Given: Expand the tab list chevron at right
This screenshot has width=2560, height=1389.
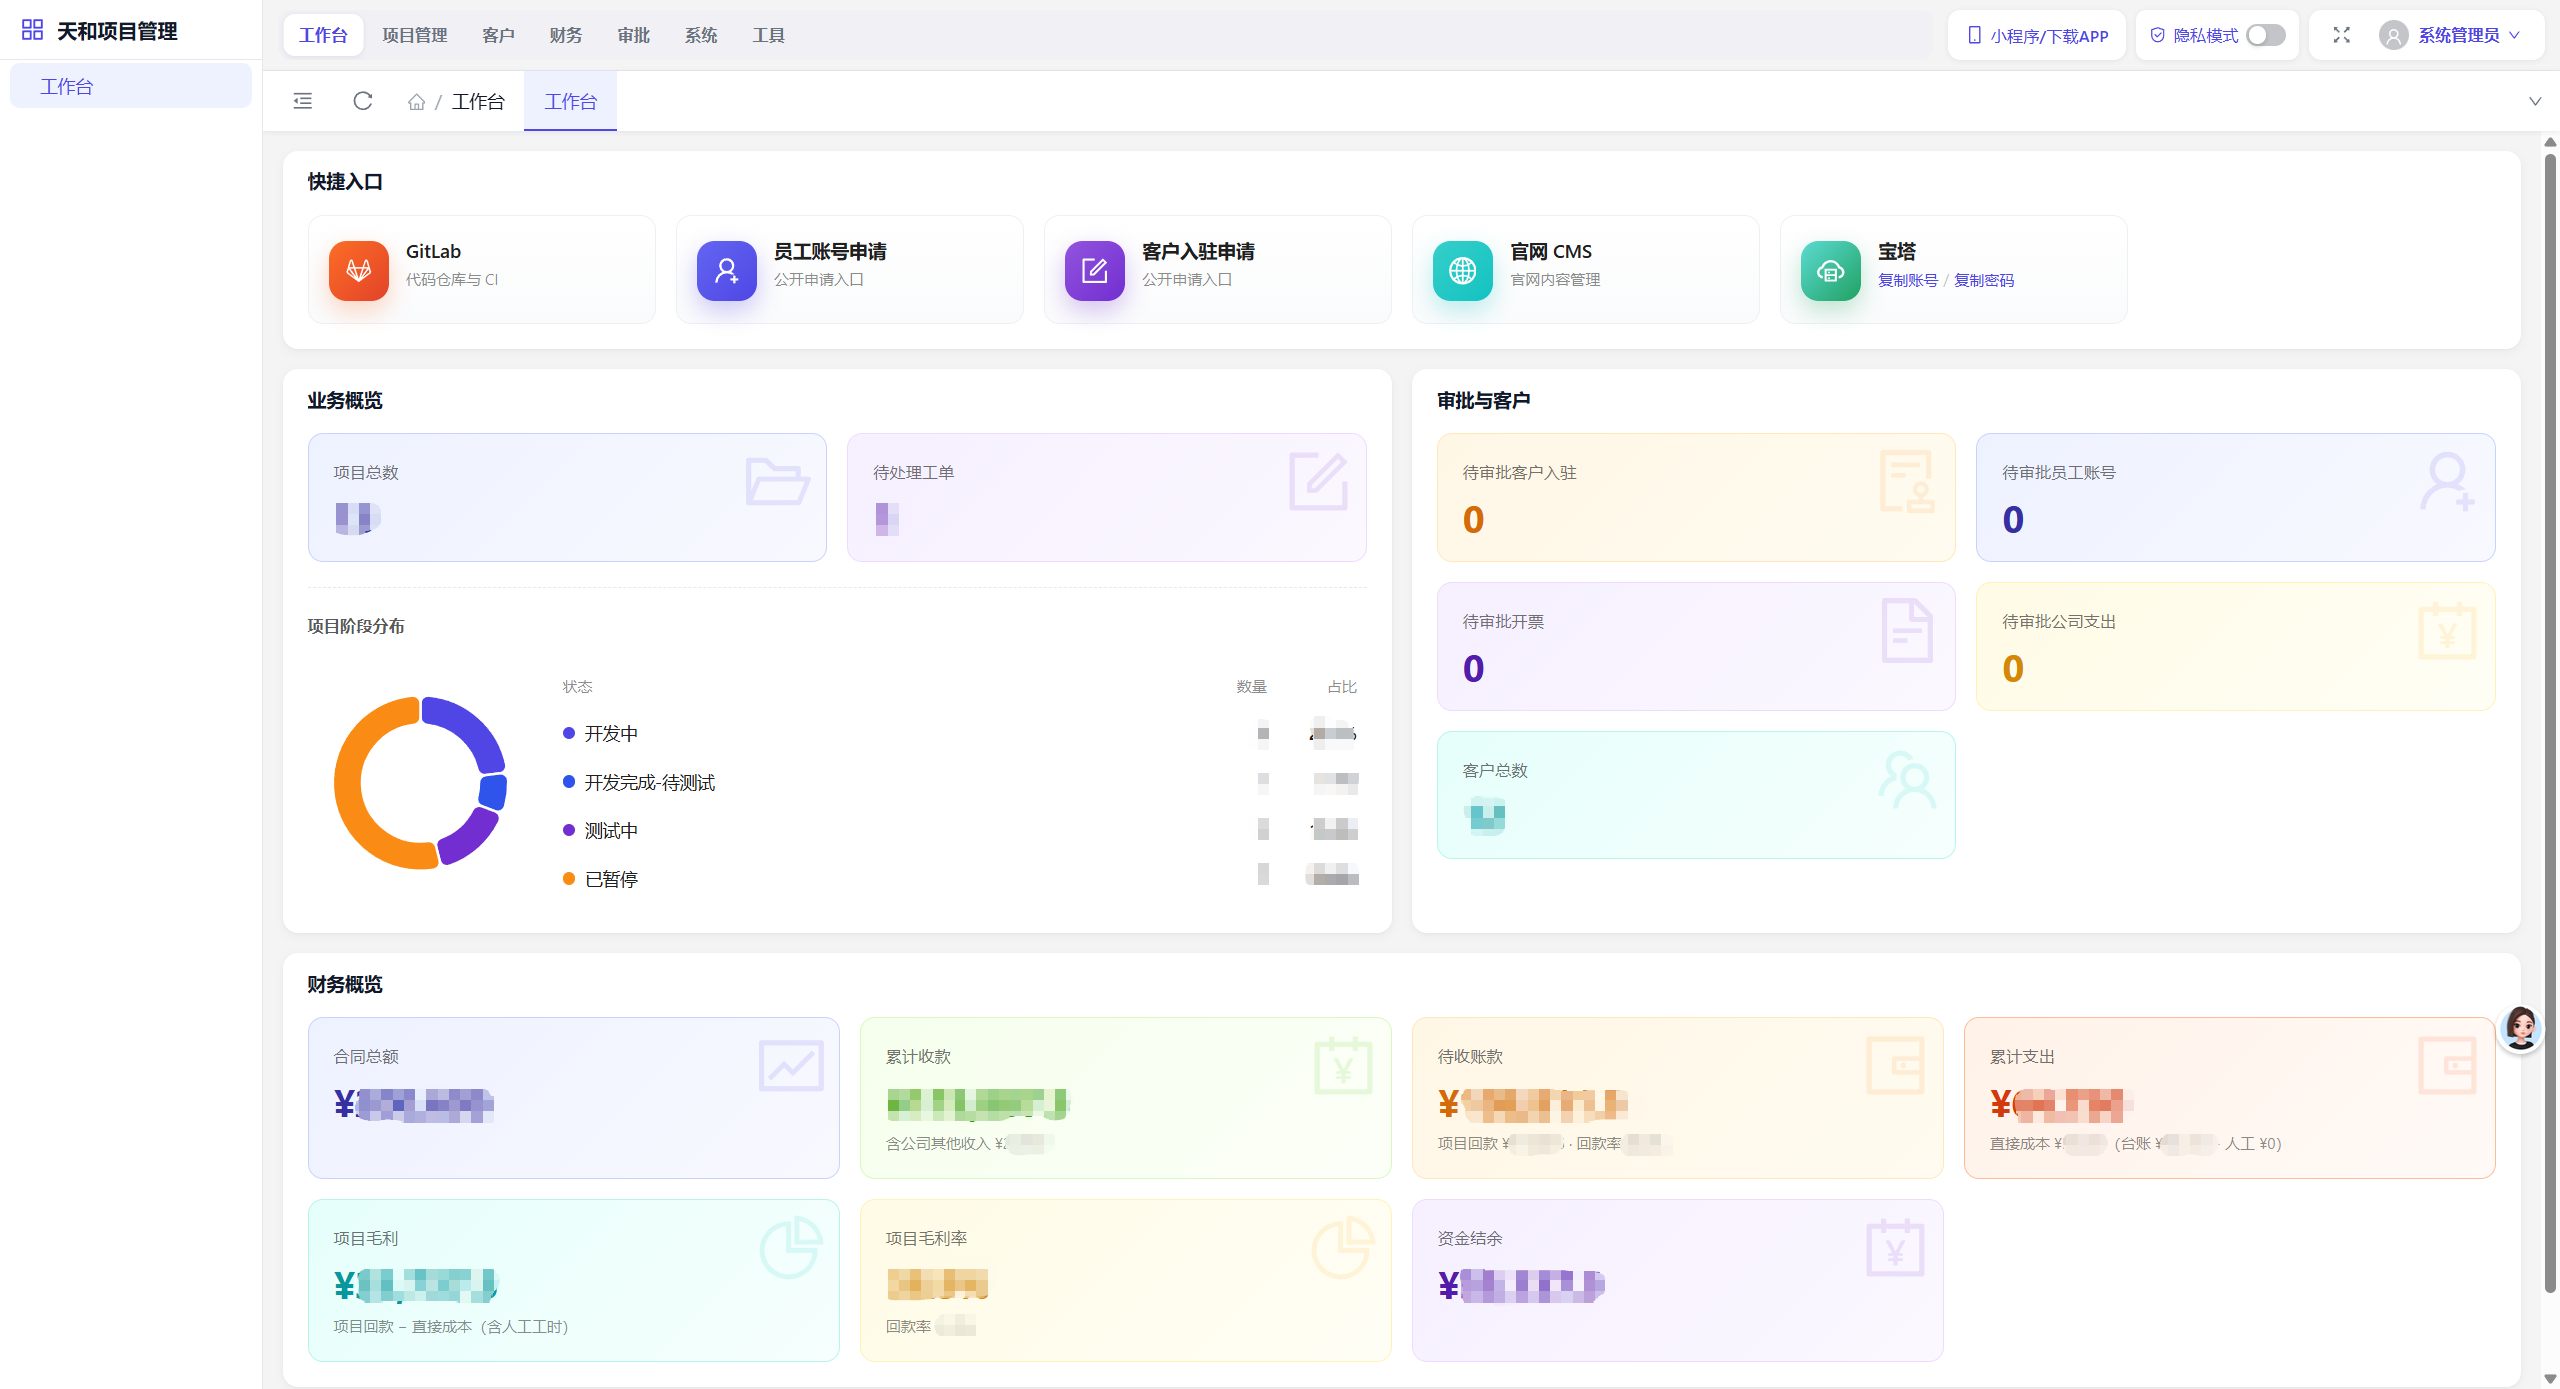Looking at the screenshot, I should coord(2535,101).
